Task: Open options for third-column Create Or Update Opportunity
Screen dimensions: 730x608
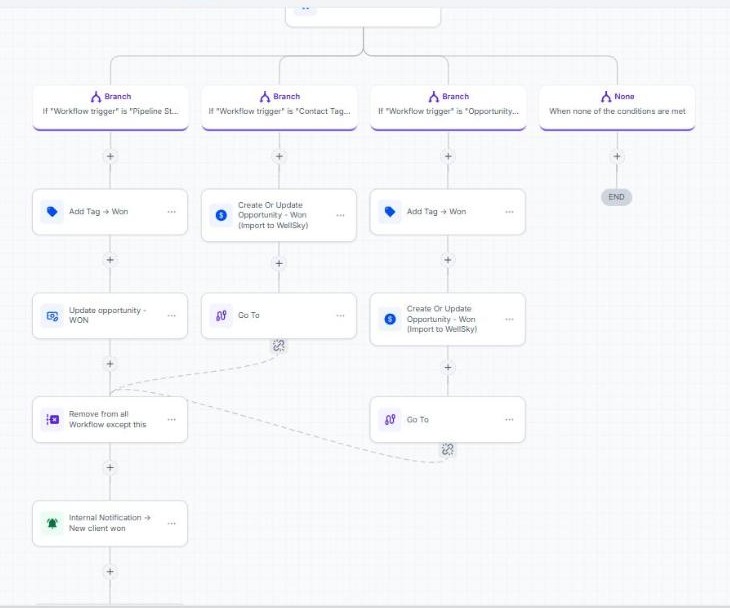Action: click(x=509, y=319)
